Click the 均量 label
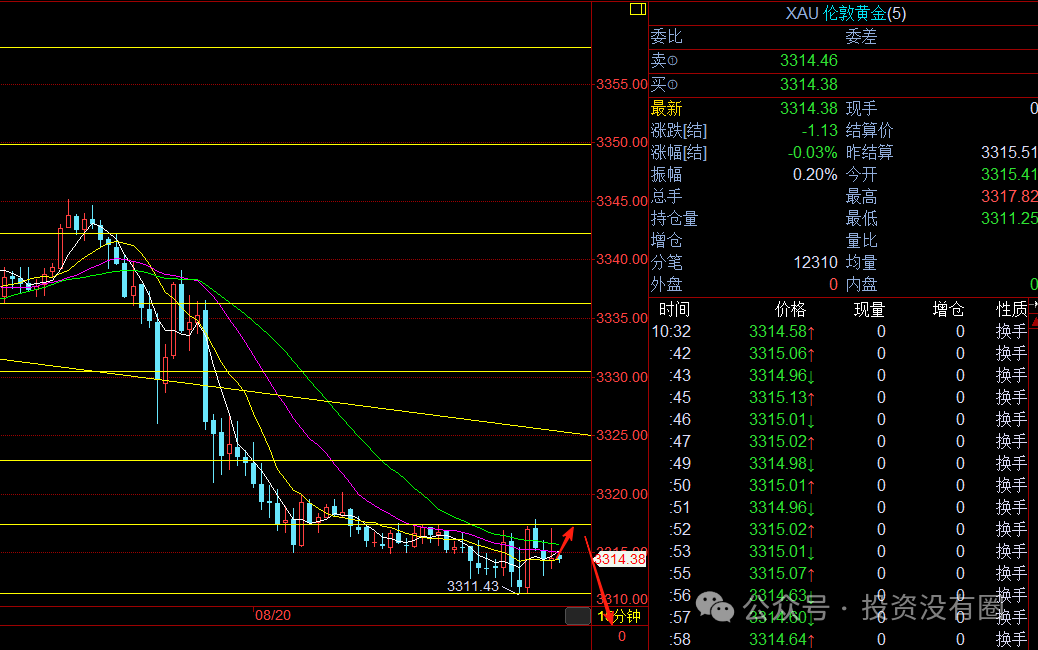1038x650 pixels. 861,263
